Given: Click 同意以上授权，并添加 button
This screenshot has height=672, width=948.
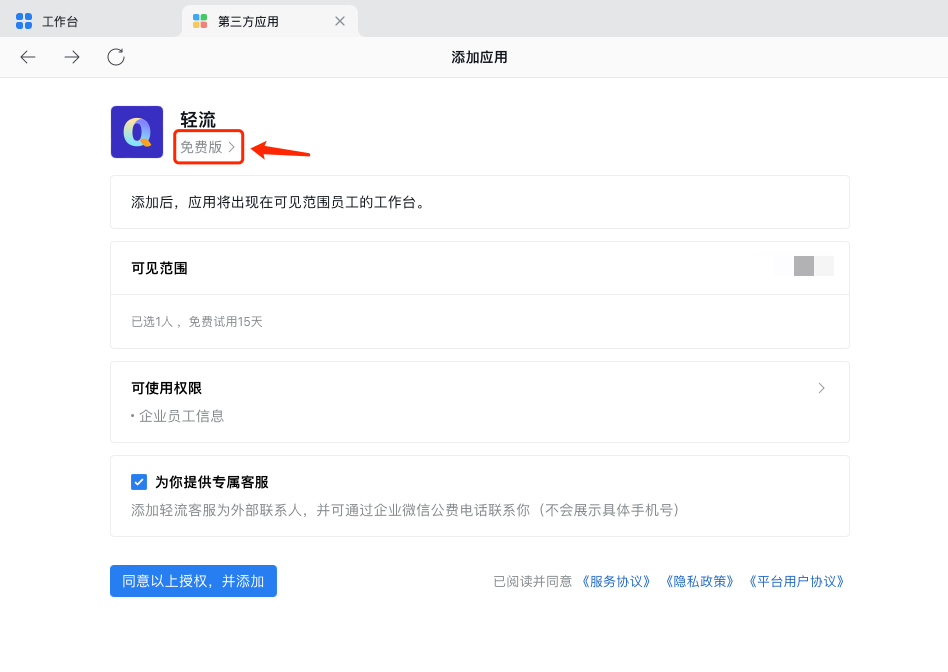Looking at the screenshot, I should click(x=193, y=581).
